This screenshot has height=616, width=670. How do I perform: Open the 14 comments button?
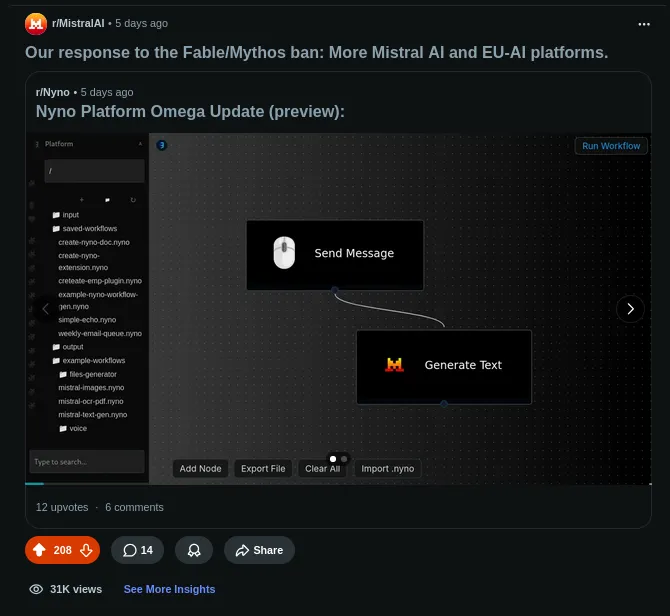(138, 550)
